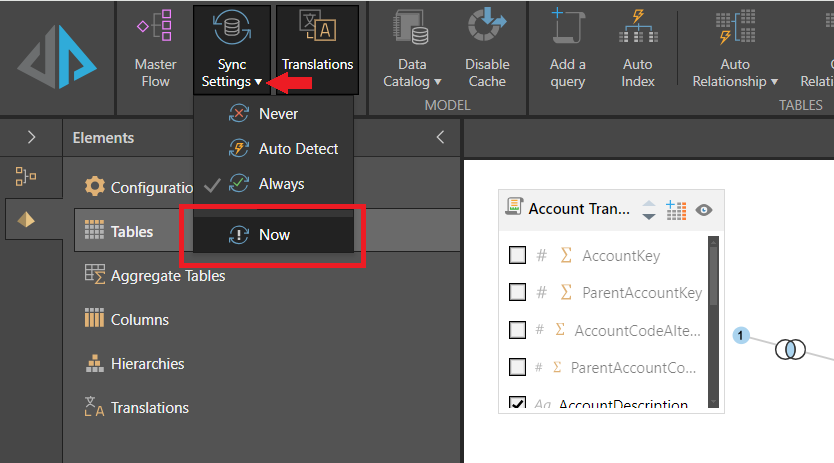Select Now from the sync menu
834x463 pixels.
pos(273,234)
